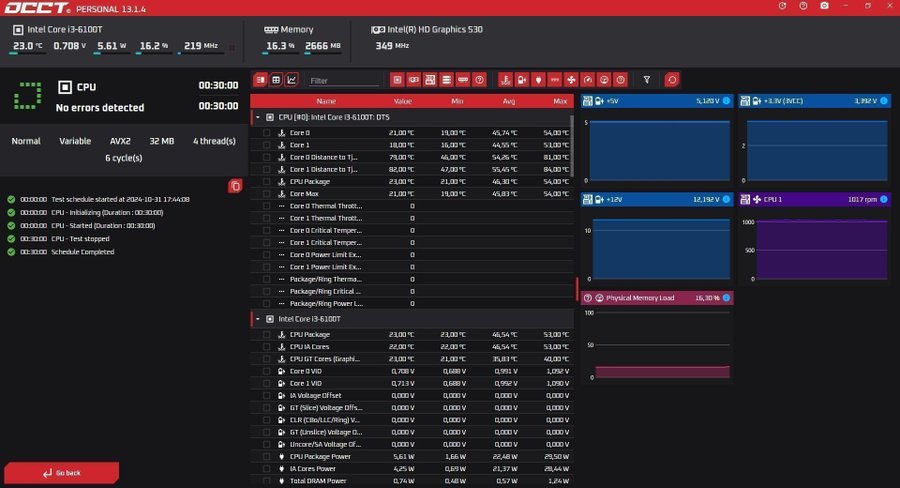Open info for the +5V graph
Screen dimensions: 900x488
tap(726, 100)
